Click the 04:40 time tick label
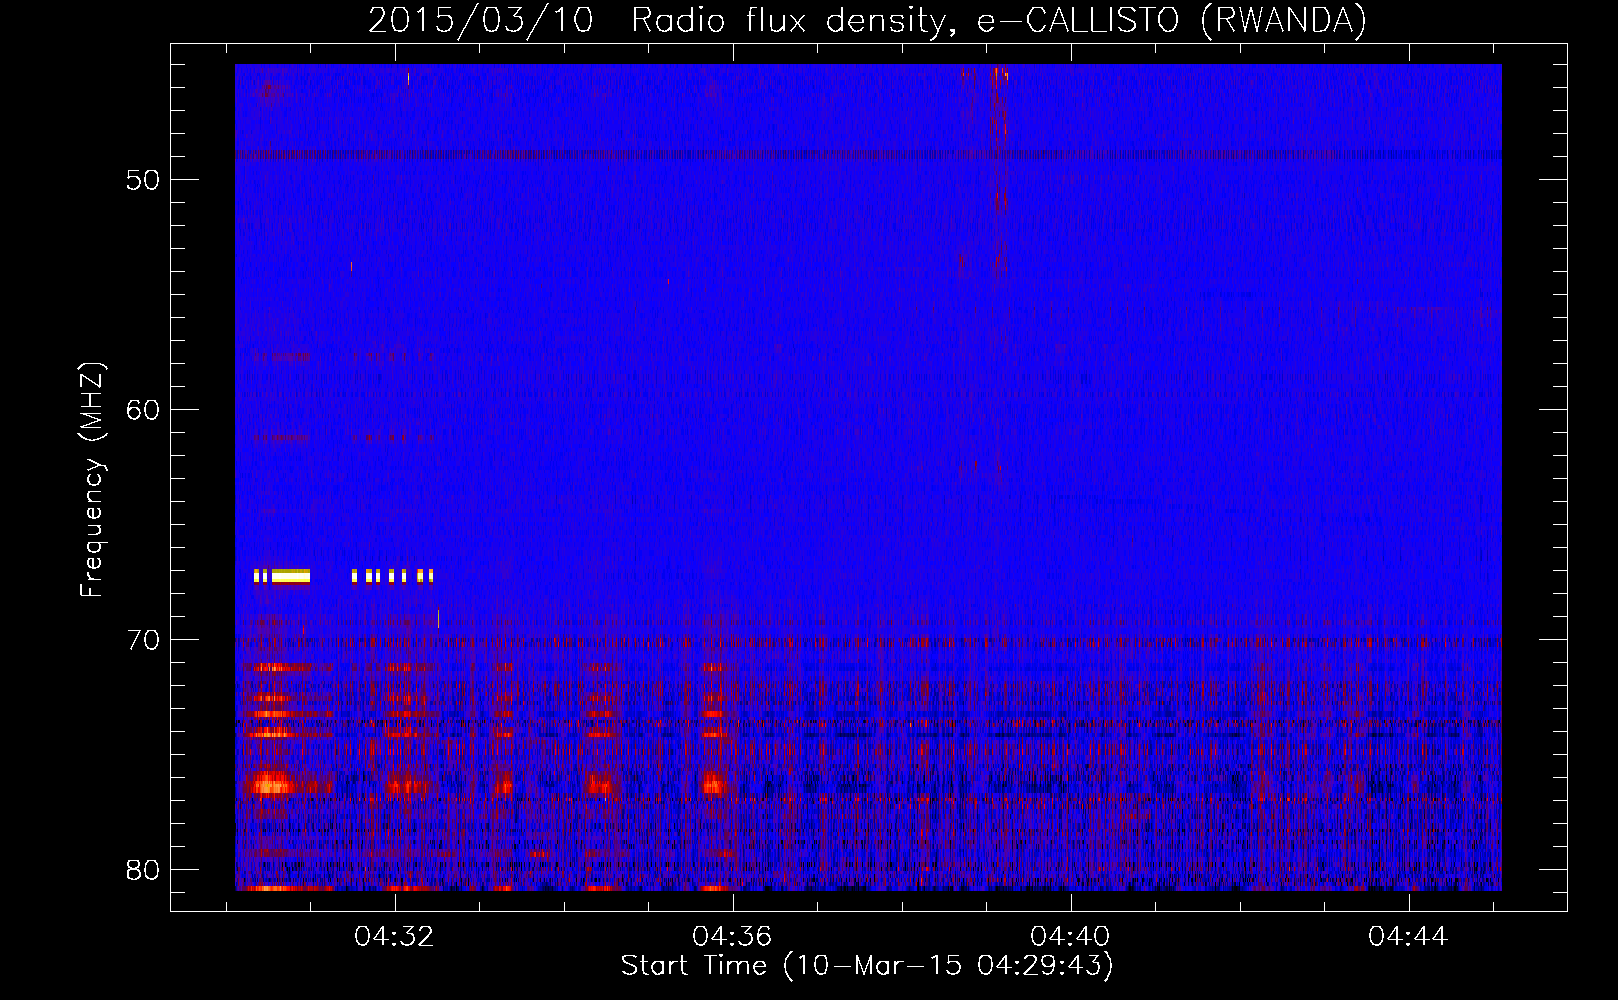The height and width of the screenshot is (1000, 1618). pos(1070,937)
